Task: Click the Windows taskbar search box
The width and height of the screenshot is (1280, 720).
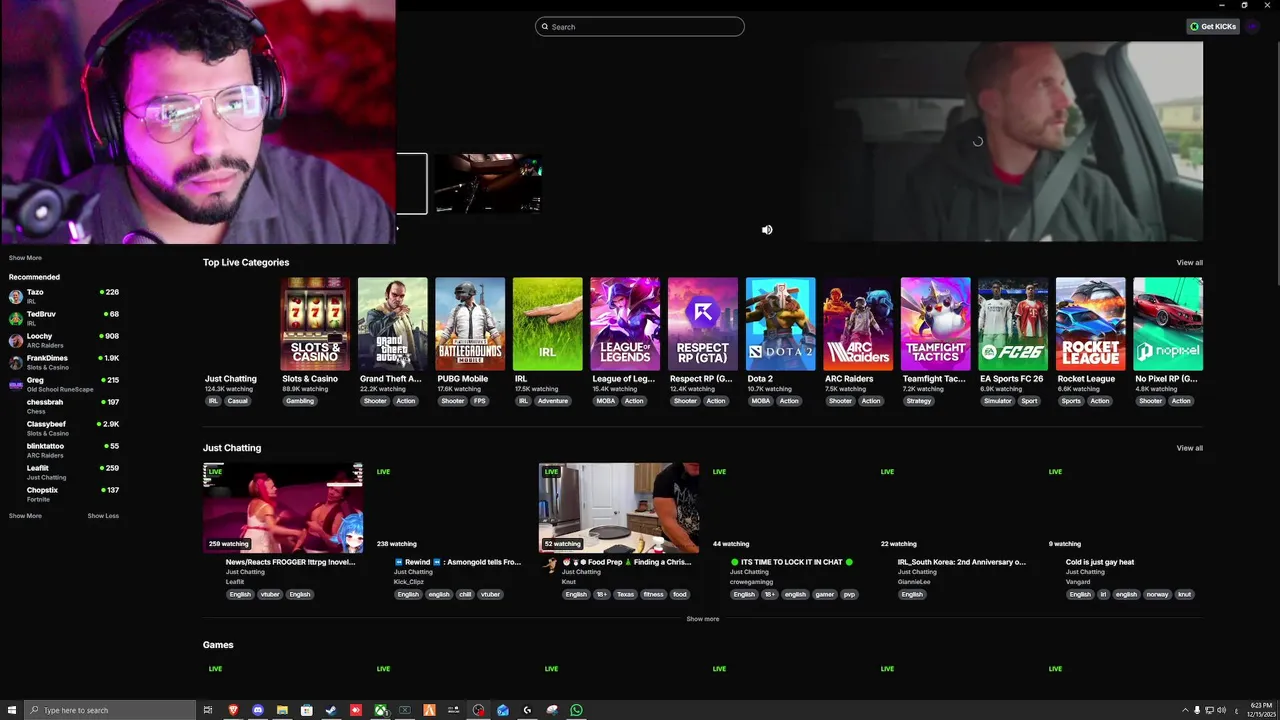Action: coord(108,710)
